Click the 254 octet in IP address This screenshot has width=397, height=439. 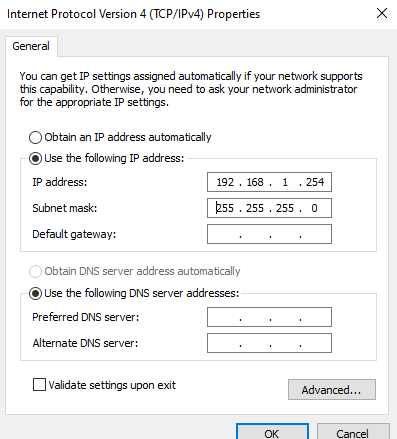click(x=315, y=182)
